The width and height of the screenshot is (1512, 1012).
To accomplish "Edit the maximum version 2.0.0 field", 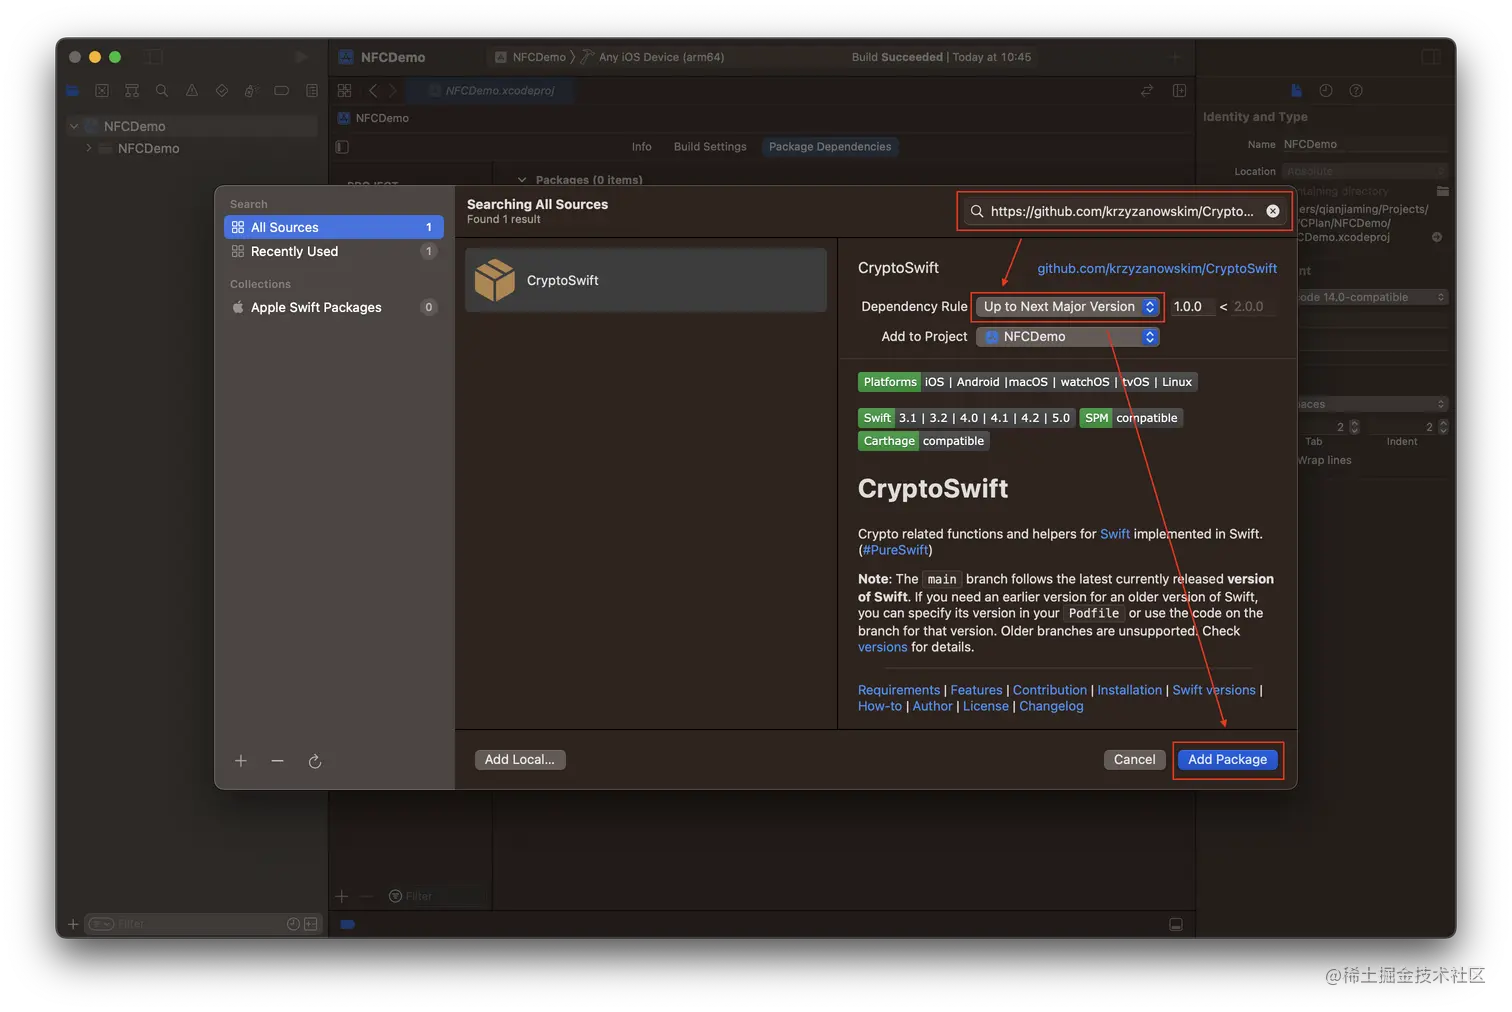I will click(x=1254, y=307).
